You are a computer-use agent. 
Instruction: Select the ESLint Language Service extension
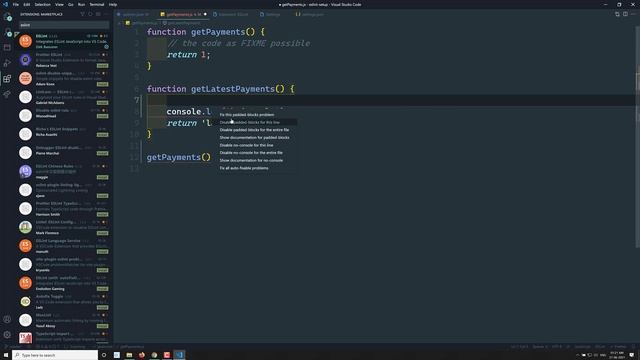click(64, 246)
